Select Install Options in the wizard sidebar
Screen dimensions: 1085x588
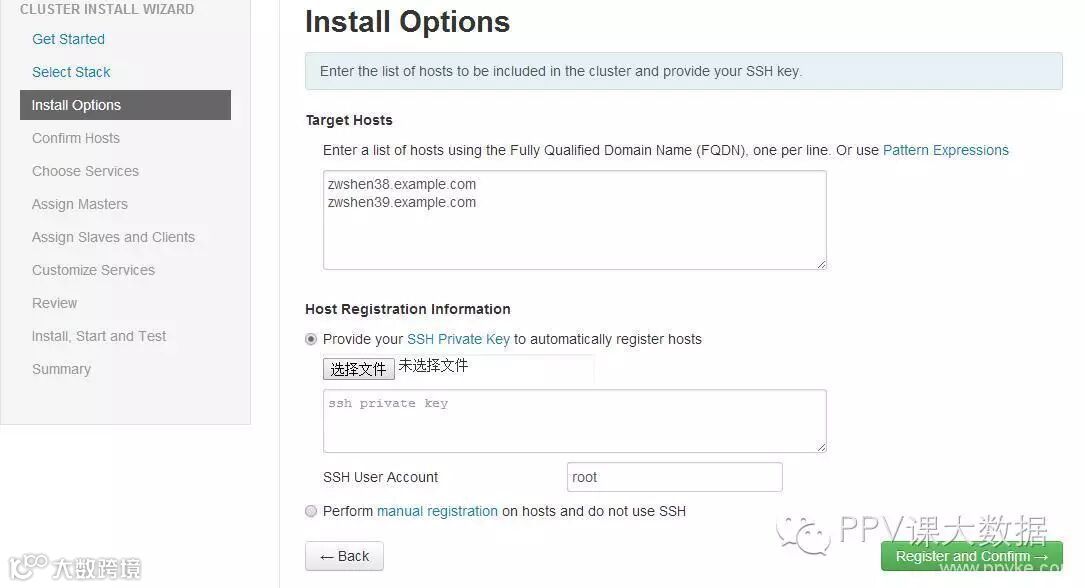tap(125, 105)
